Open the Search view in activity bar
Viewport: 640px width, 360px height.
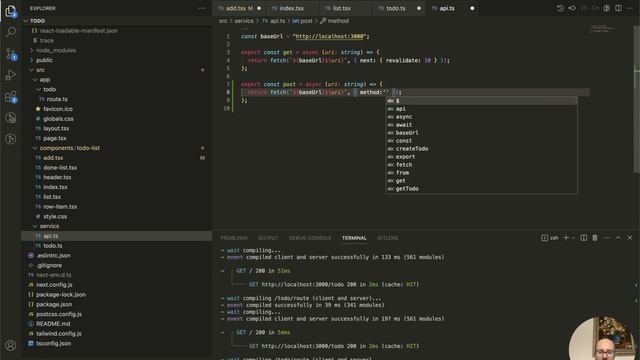[x=11, y=32]
